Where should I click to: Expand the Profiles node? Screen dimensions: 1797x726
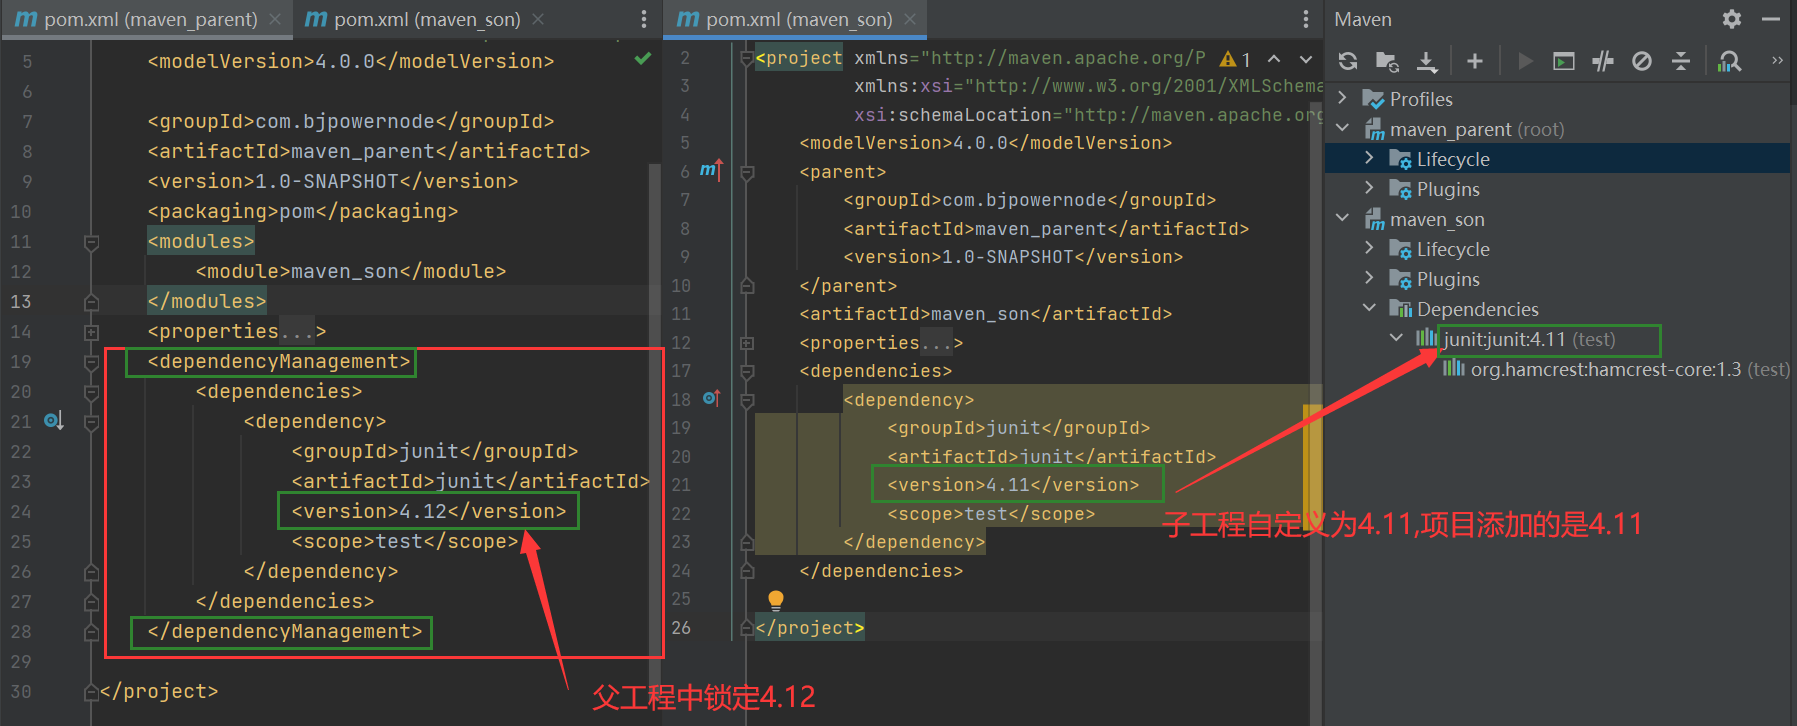[1343, 98]
